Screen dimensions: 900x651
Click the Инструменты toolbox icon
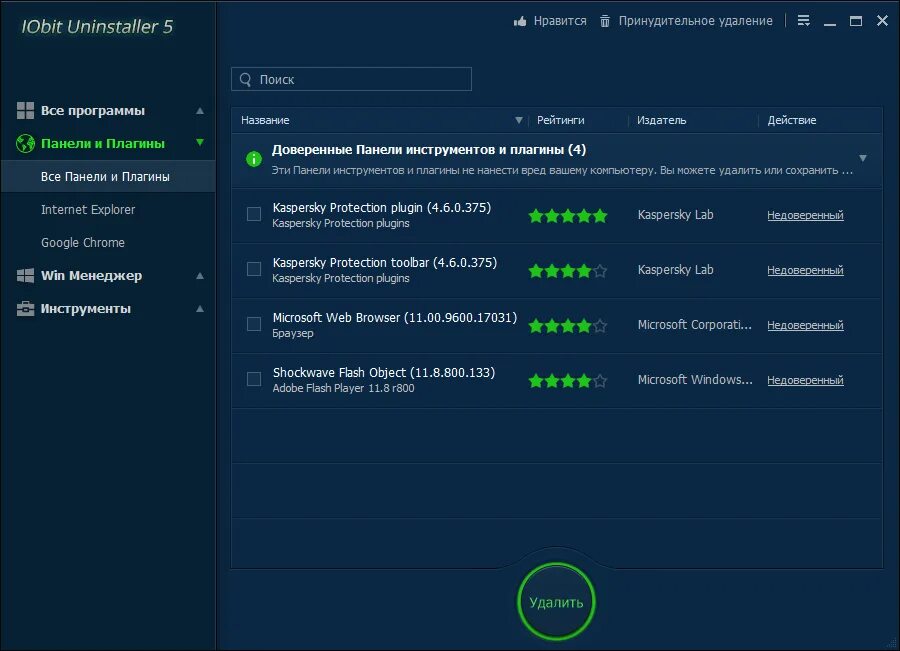[x=25, y=309]
